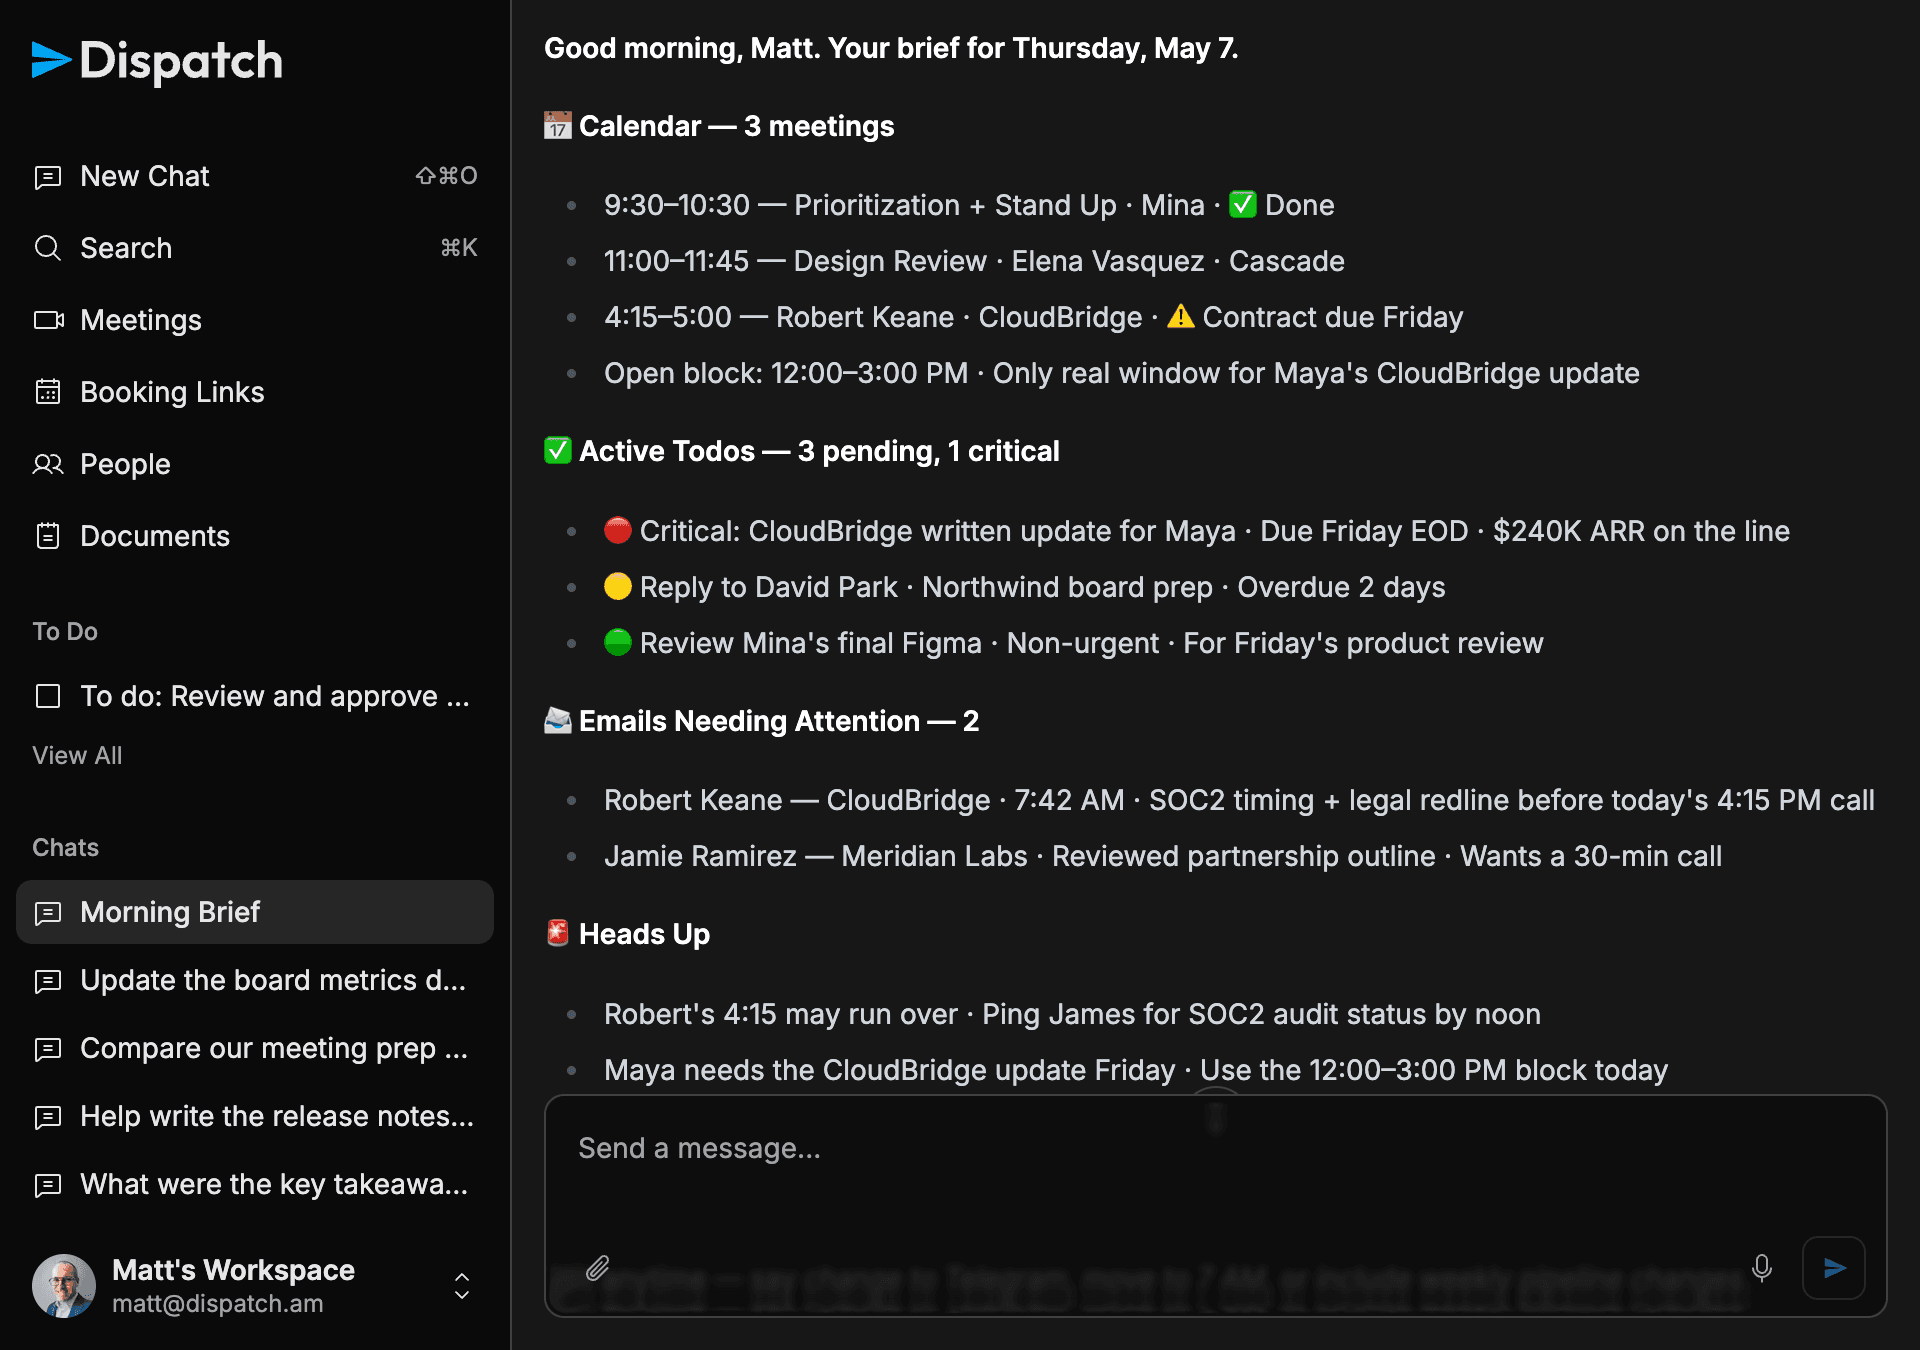Click View All to-dos link
This screenshot has height=1350, width=1920.
77,756
